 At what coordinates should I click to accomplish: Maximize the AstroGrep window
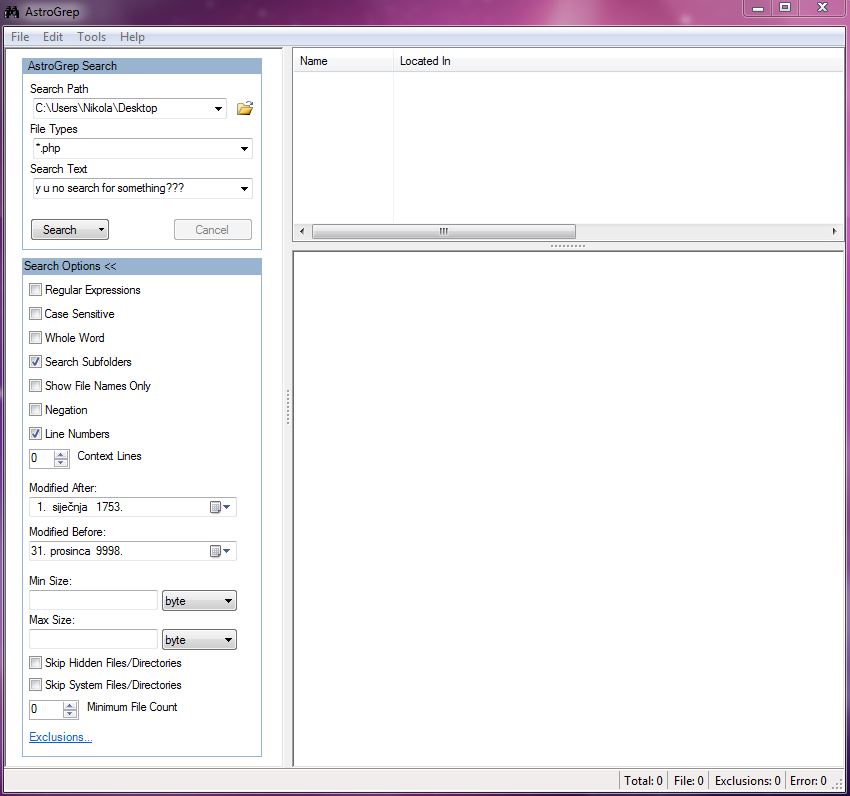[785, 8]
